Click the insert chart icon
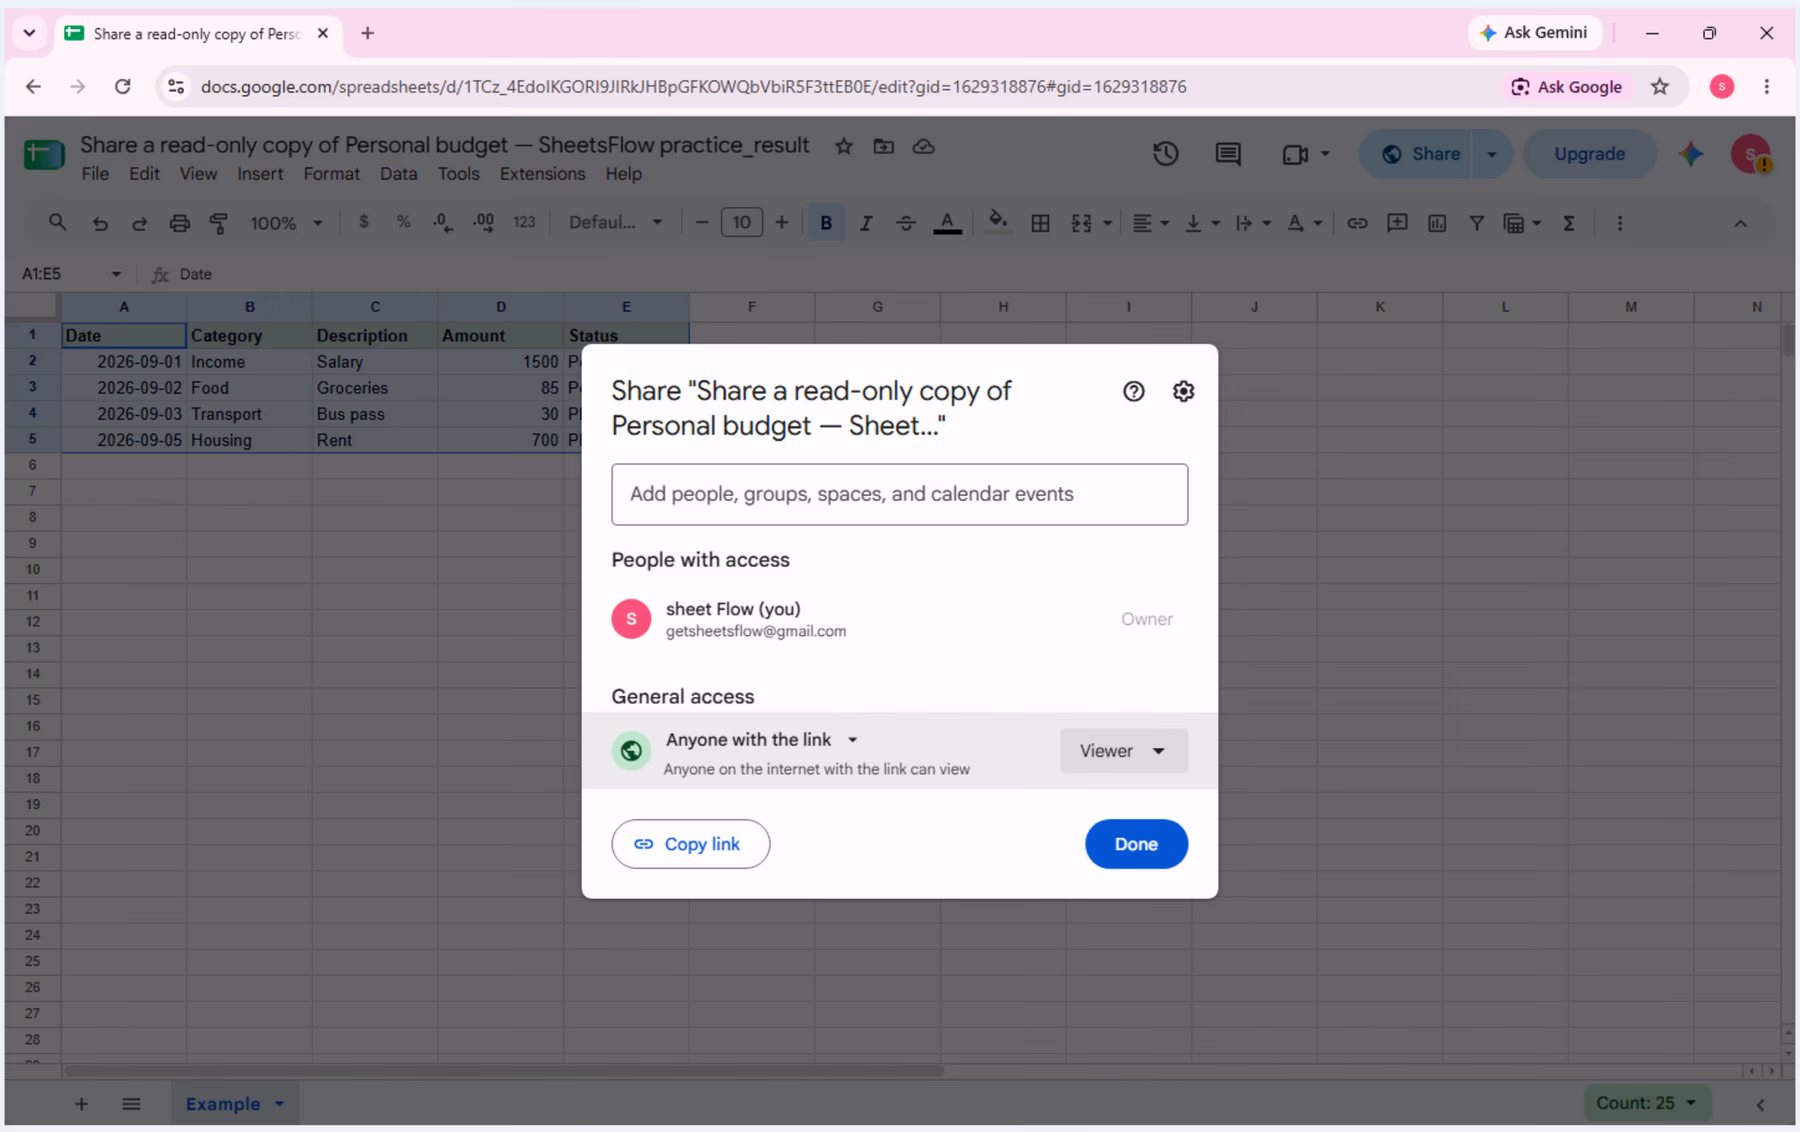The width and height of the screenshot is (1800, 1132). point(1437,223)
